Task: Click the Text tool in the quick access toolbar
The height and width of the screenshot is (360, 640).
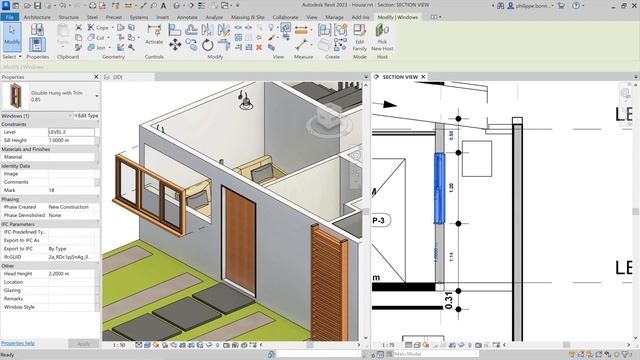Action: coord(163,6)
